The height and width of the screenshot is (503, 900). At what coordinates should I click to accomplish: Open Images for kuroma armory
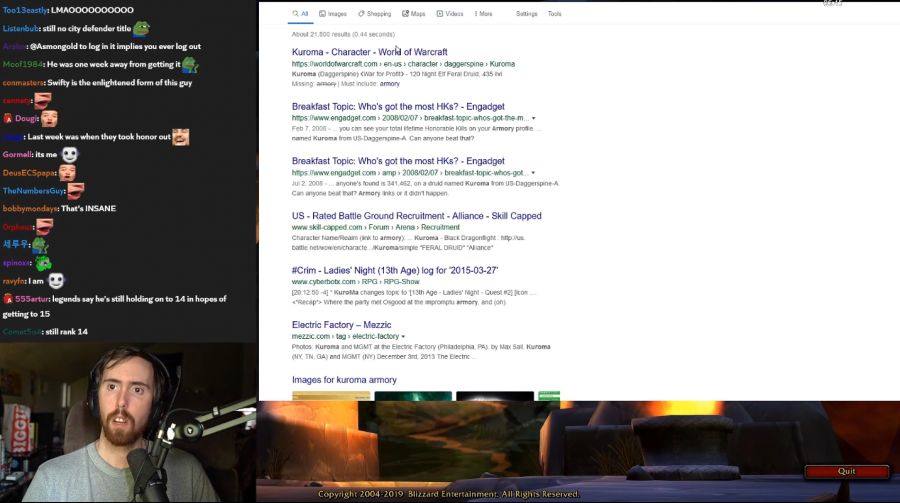point(344,380)
